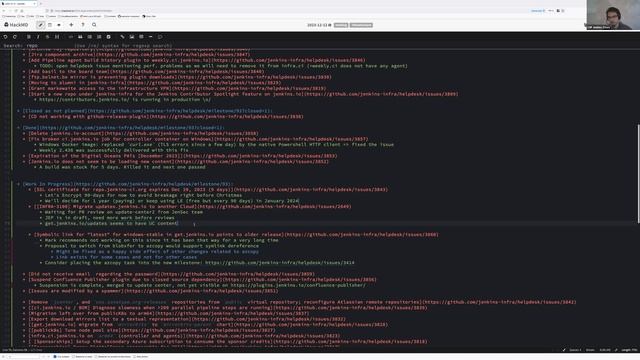Click the 'Delete jenkins.io account' line
Viewport: 640px width, 360px height.
143,133
